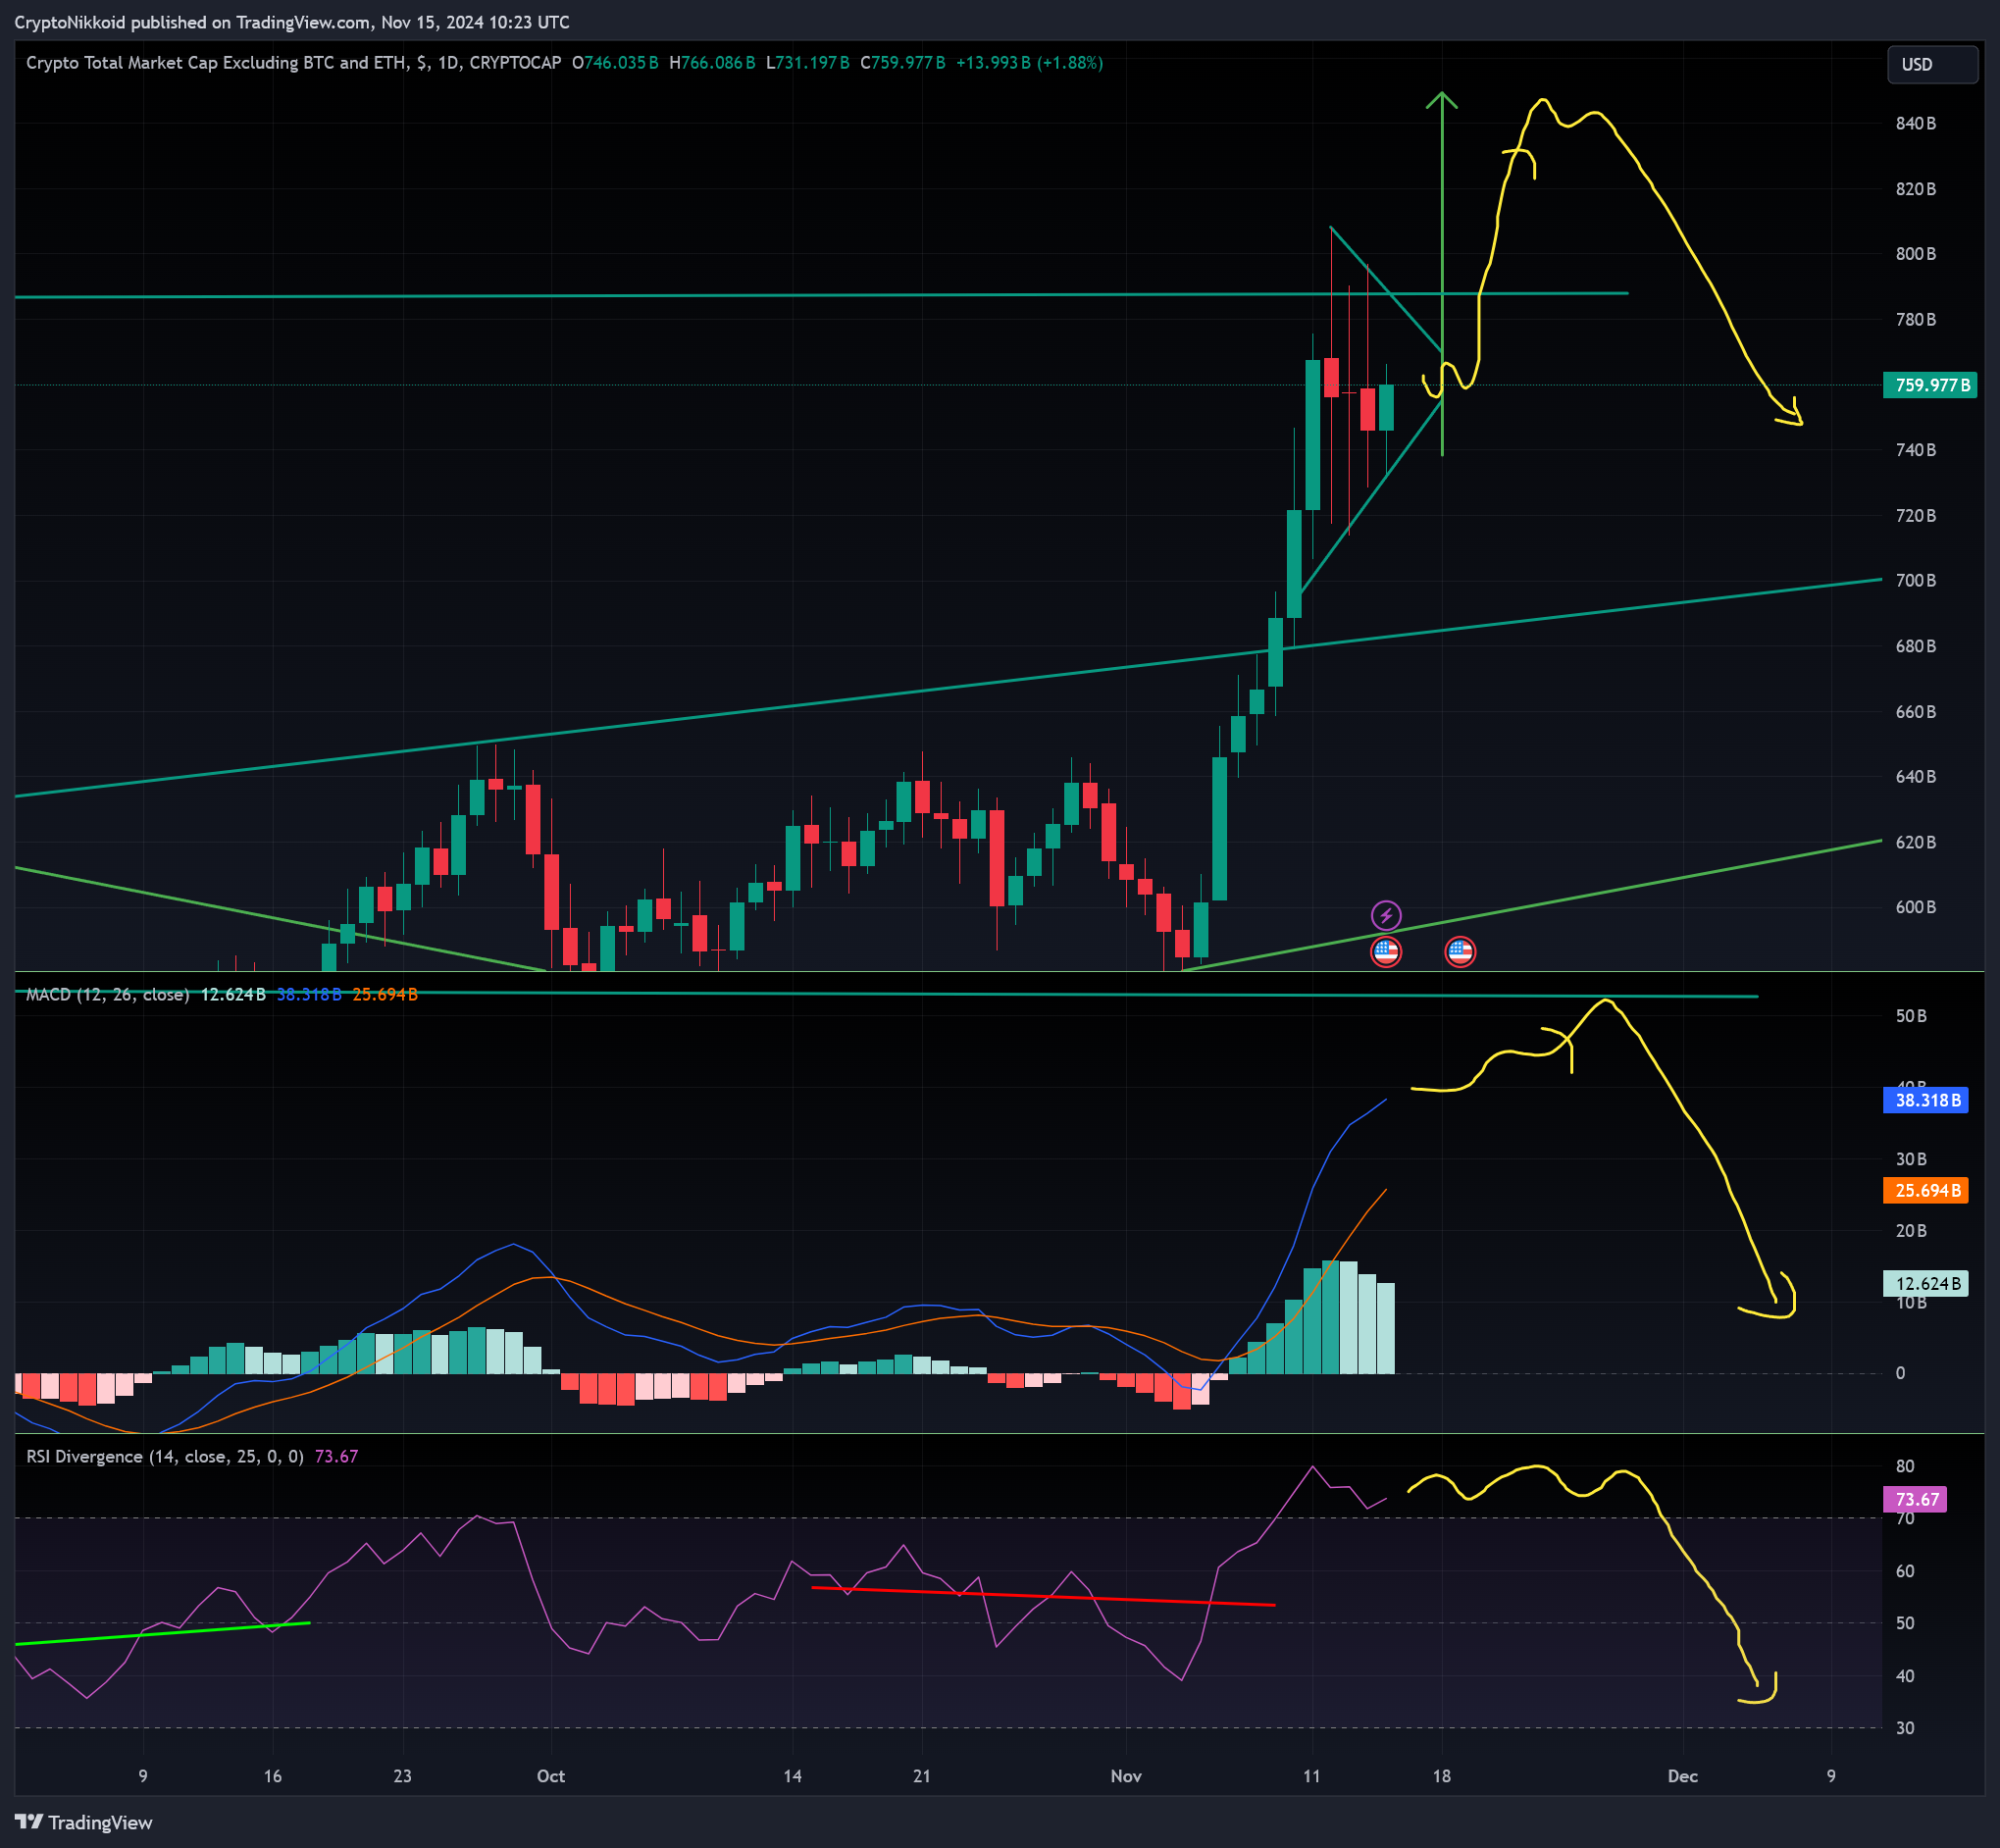Click the close value C759.977 B
Image resolution: width=2000 pixels, height=1848 pixels.
coord(902,63)
